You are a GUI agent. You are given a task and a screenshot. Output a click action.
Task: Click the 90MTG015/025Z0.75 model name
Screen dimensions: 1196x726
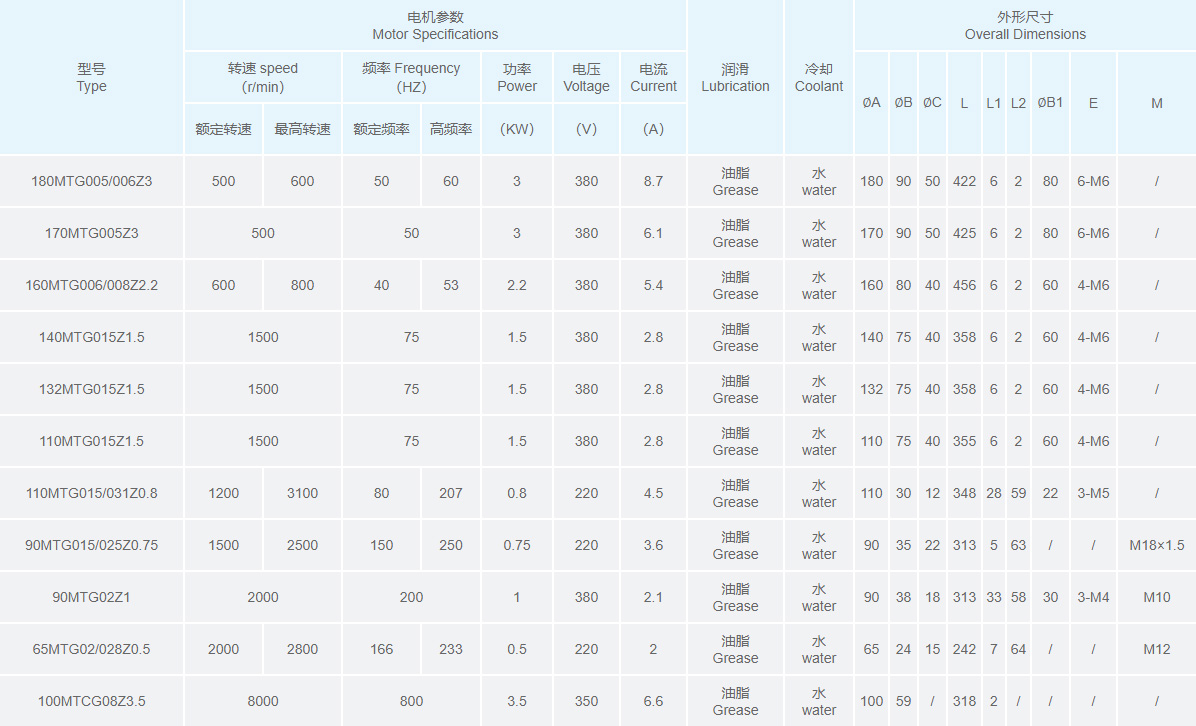point(92,545)
